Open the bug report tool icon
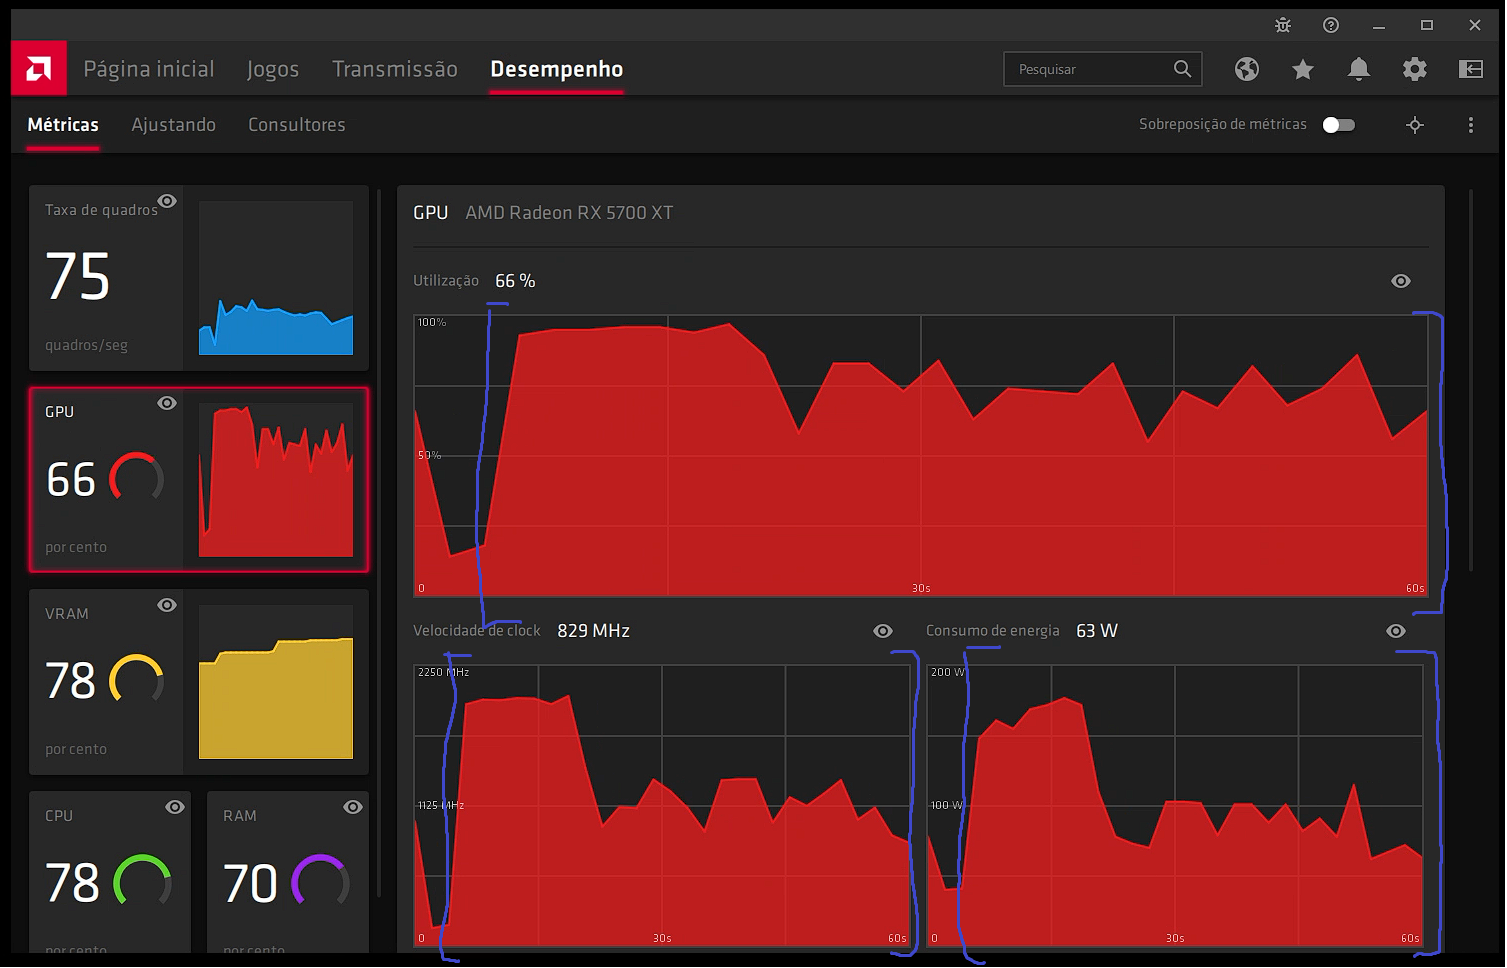The height and width of the screenshot is (968, 1507). [1283, 25]
